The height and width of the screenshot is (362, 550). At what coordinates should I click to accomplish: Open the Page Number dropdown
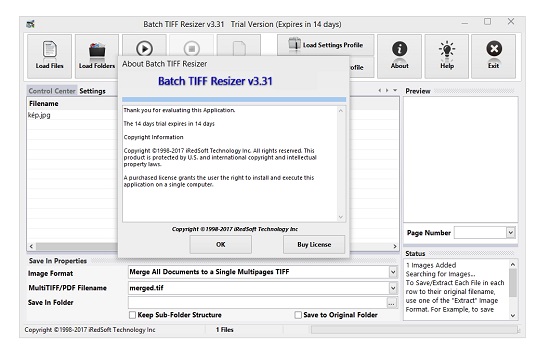[511, 233]
